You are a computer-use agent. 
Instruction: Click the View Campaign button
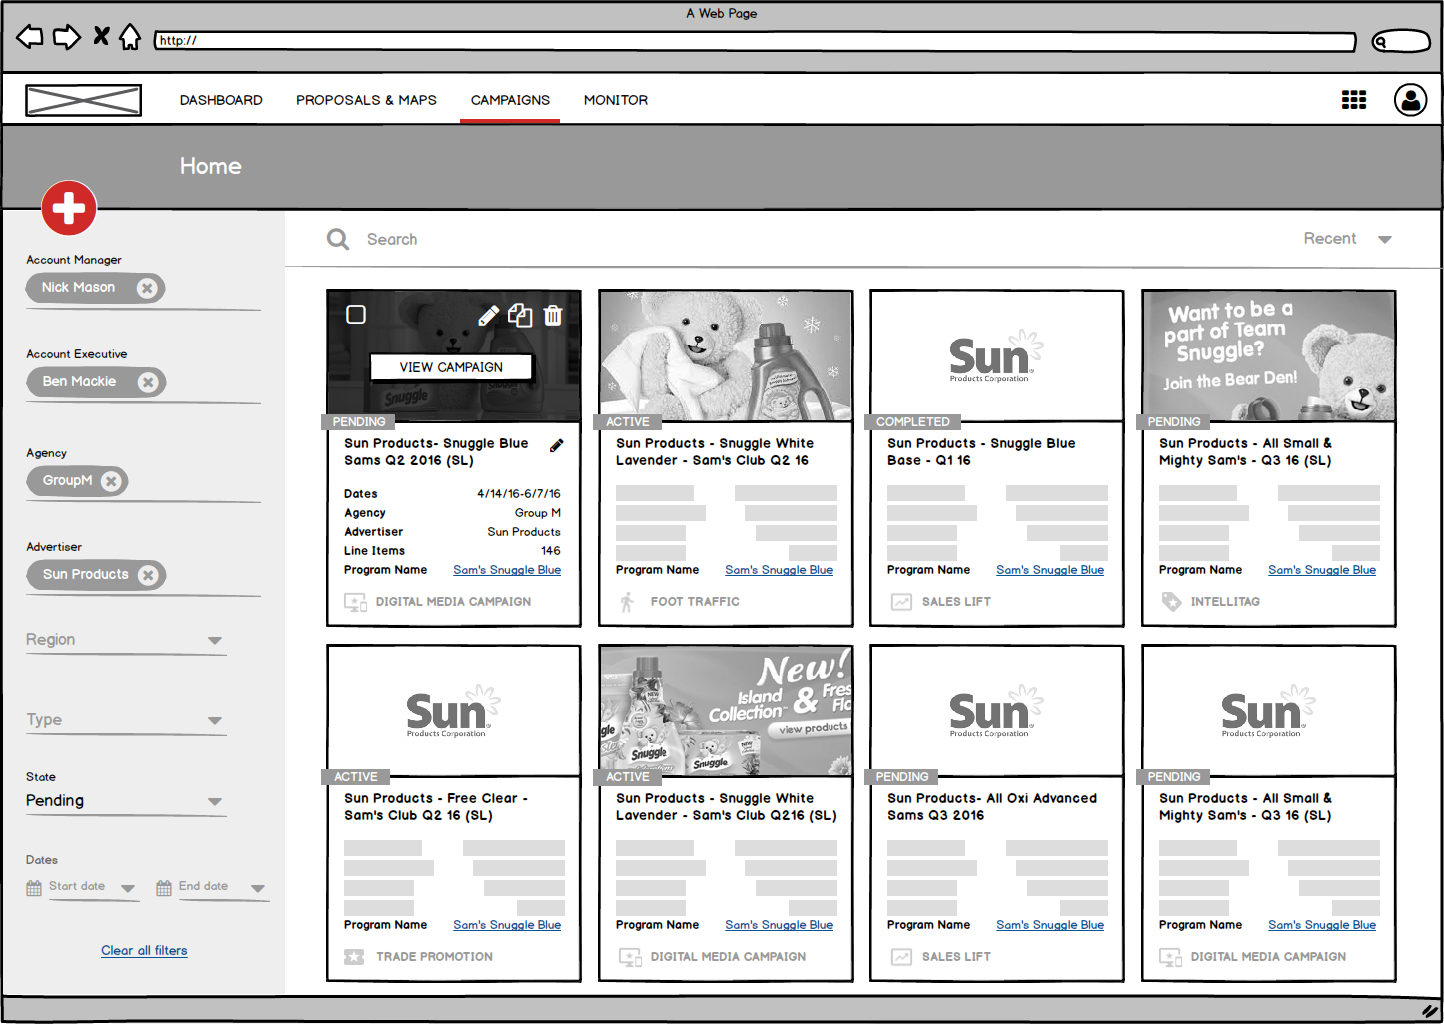451,367
